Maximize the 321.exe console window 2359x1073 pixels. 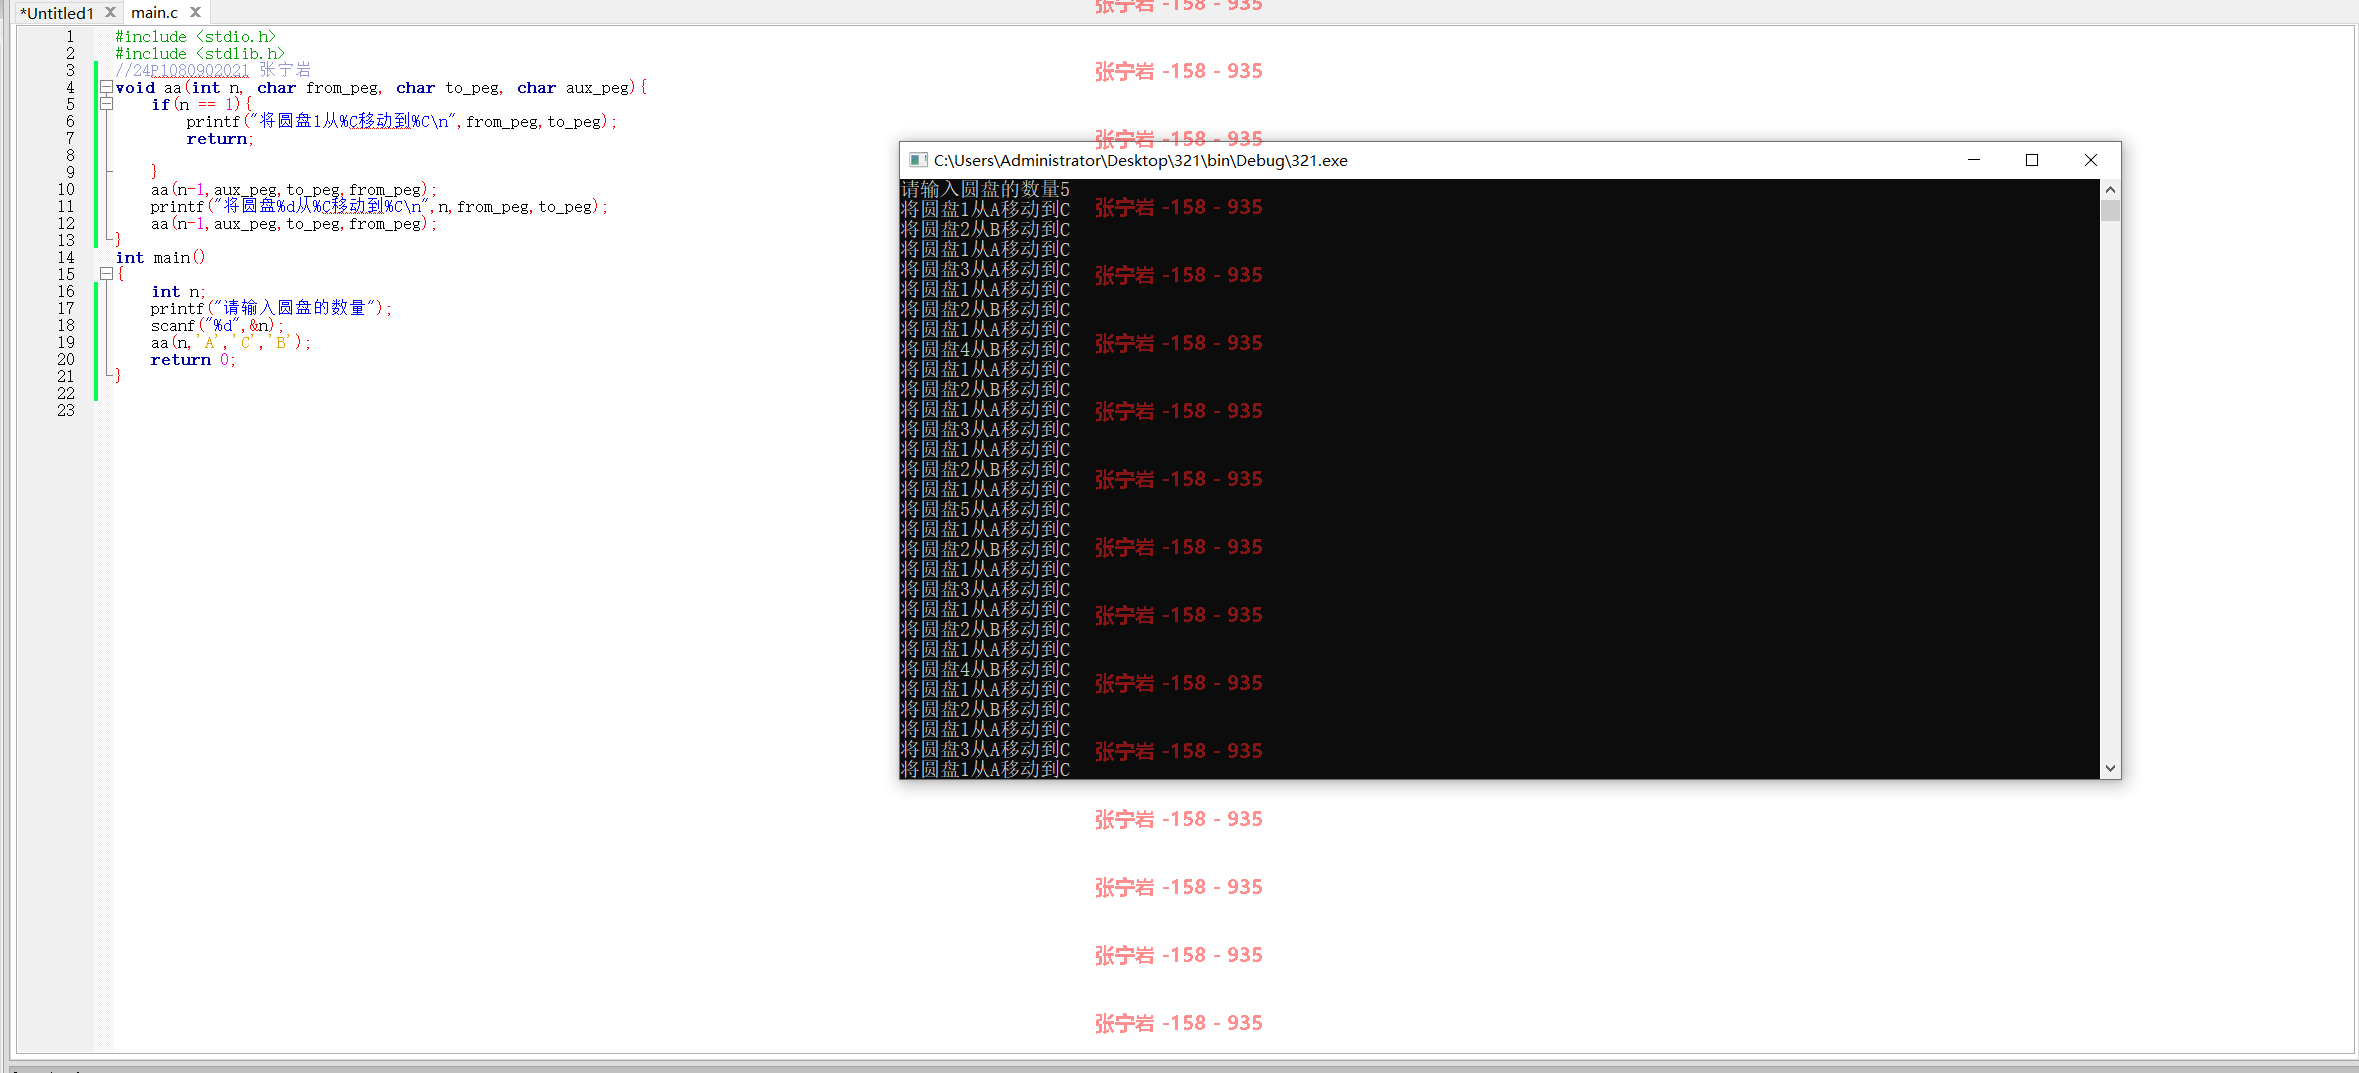tap(2032, 160)
